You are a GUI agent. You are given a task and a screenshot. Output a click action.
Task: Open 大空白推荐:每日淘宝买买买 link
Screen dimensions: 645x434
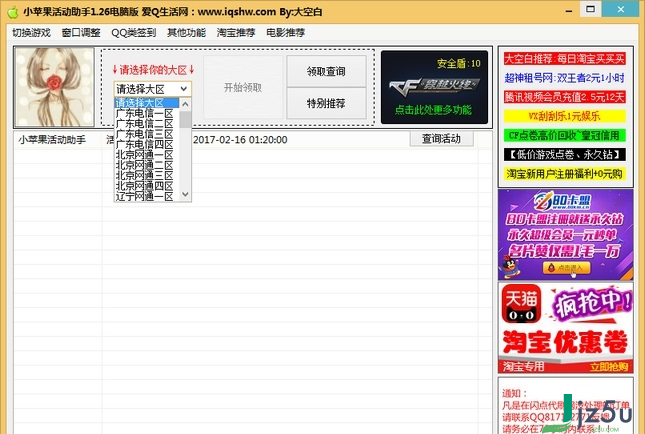tap(564, 59)
